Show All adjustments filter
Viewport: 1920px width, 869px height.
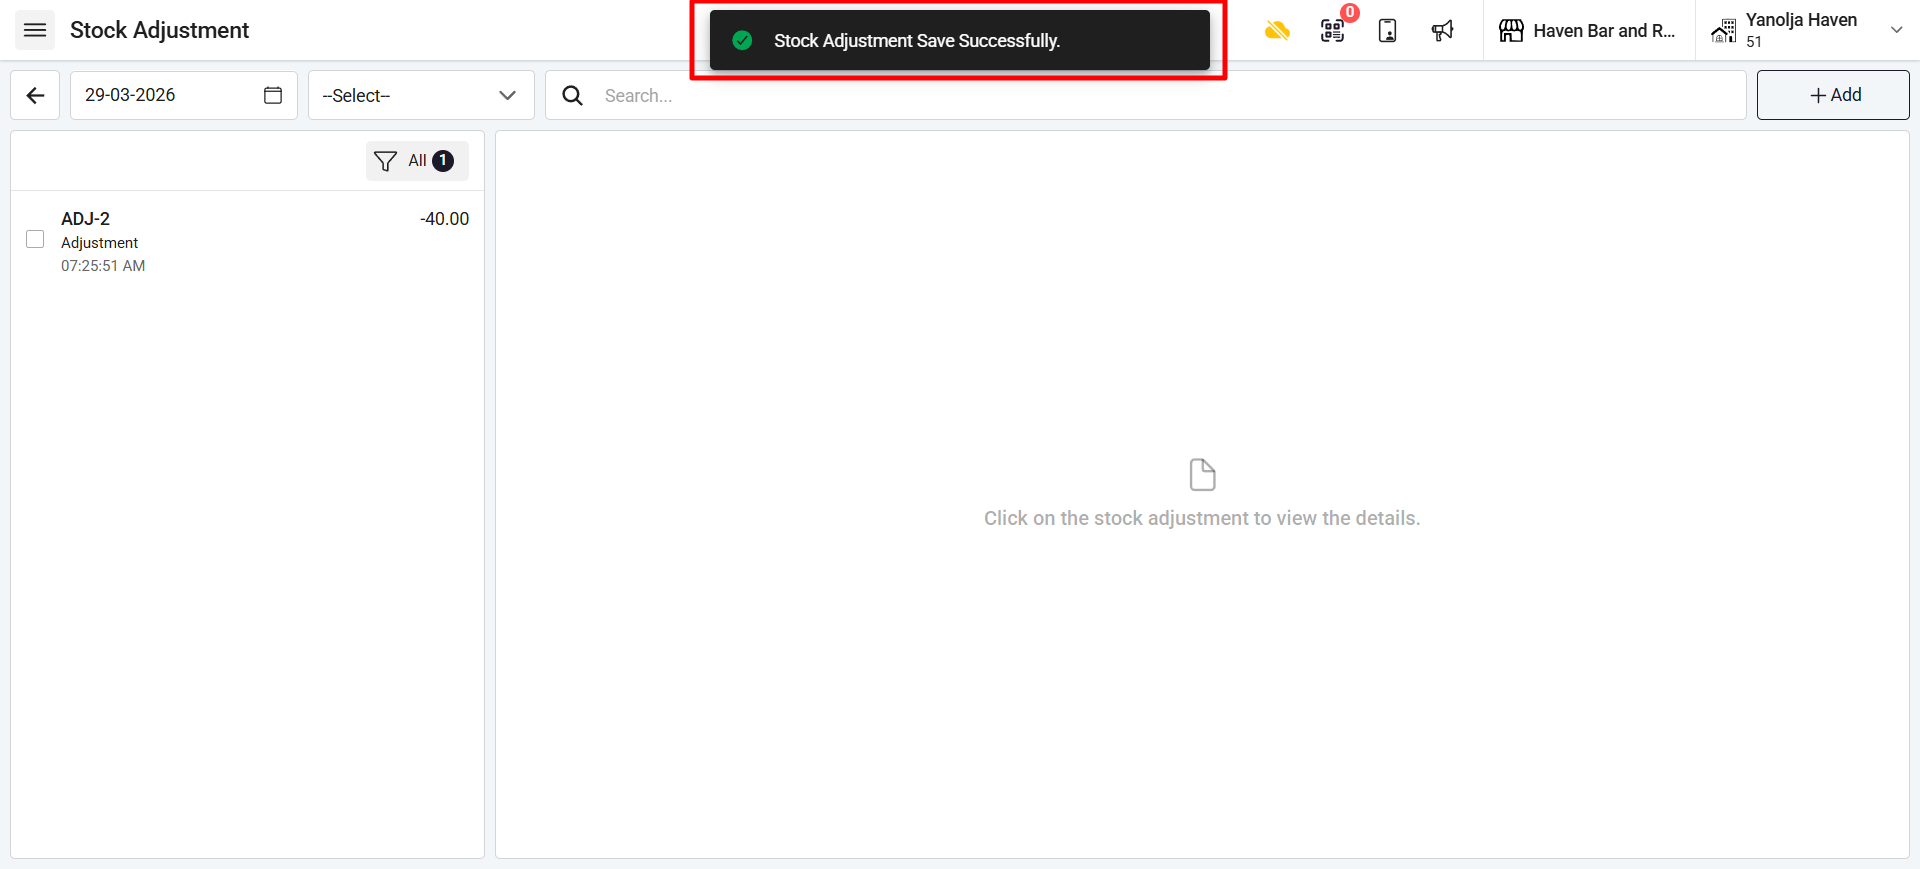click(417, 161)
